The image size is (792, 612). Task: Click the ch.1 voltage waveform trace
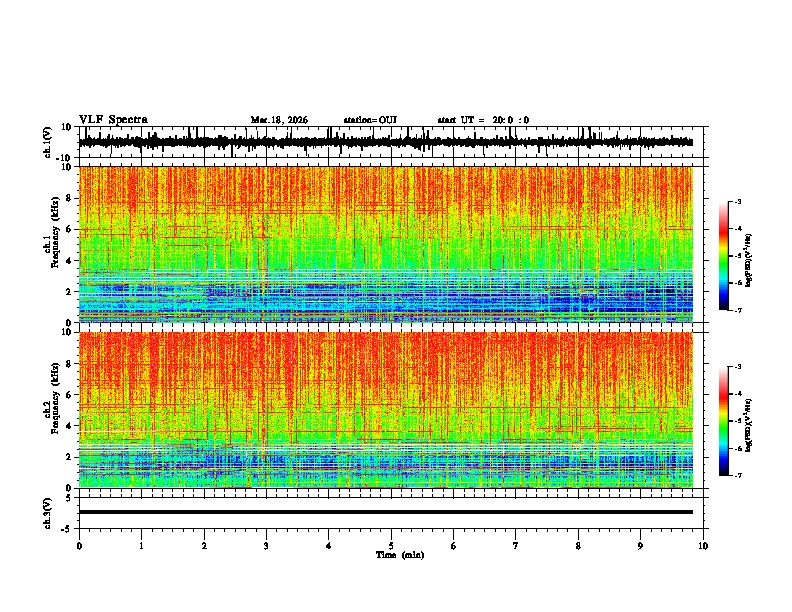pos(385,142)
